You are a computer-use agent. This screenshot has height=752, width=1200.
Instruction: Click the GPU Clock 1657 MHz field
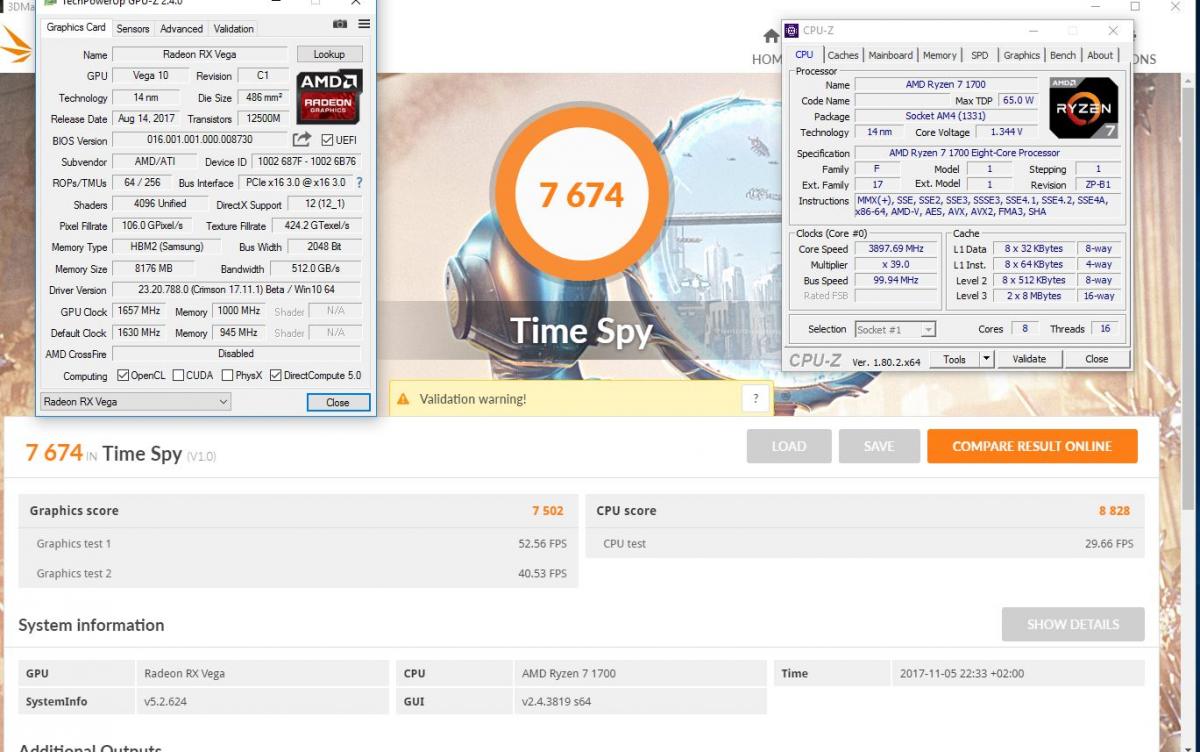pos(138,311)
